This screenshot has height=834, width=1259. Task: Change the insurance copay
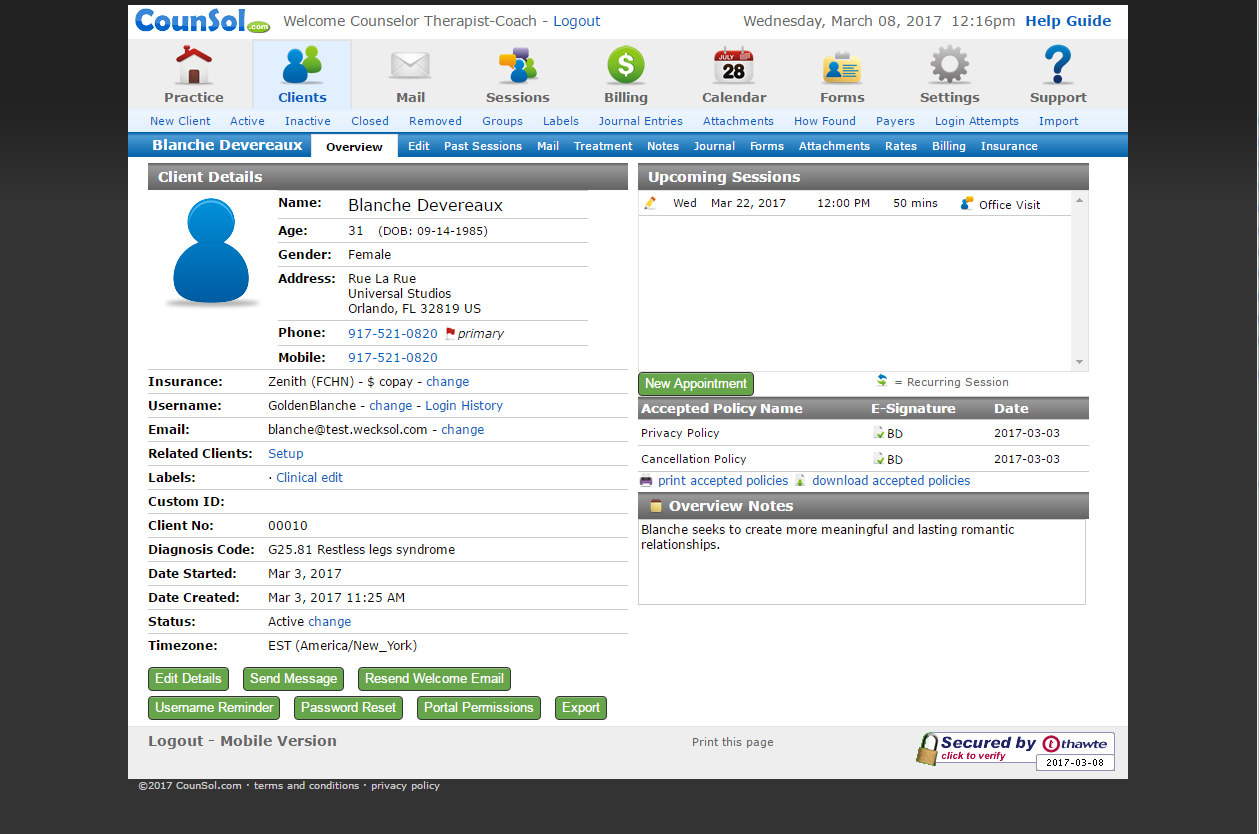coord(447,382)
